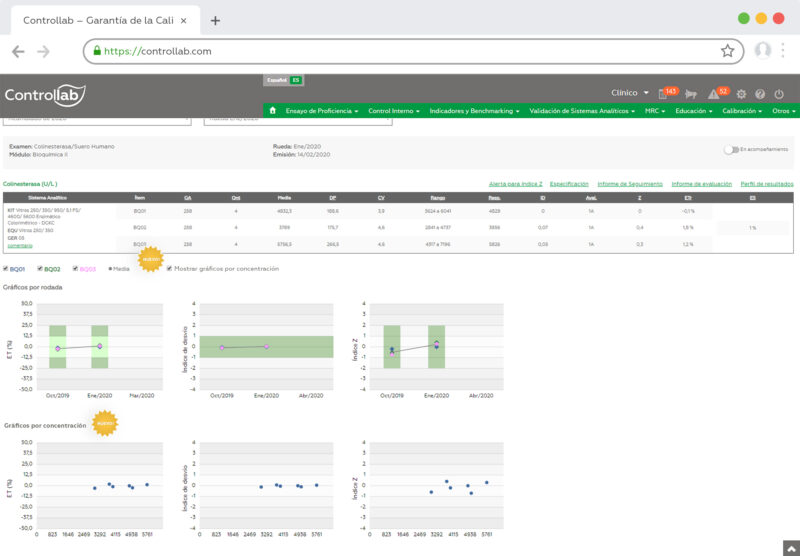Jump to page top with the up-arrow button
The image size is (800, 556).
click(x=791, y=549)
